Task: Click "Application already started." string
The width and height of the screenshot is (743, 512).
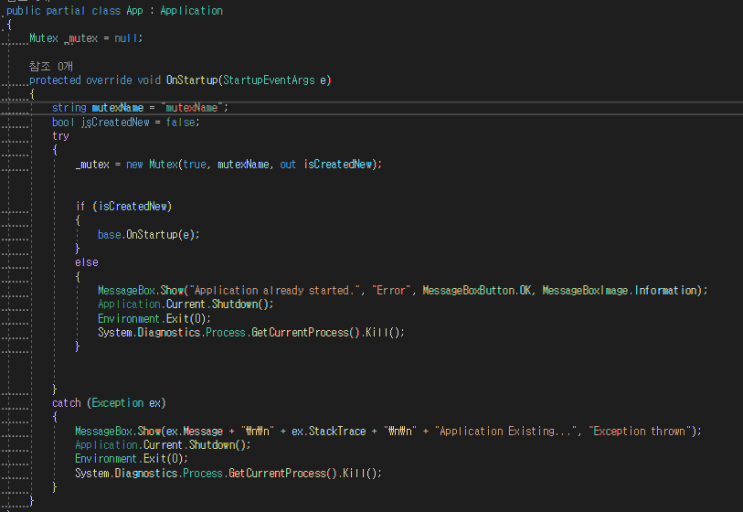Action: click(274, 290)
